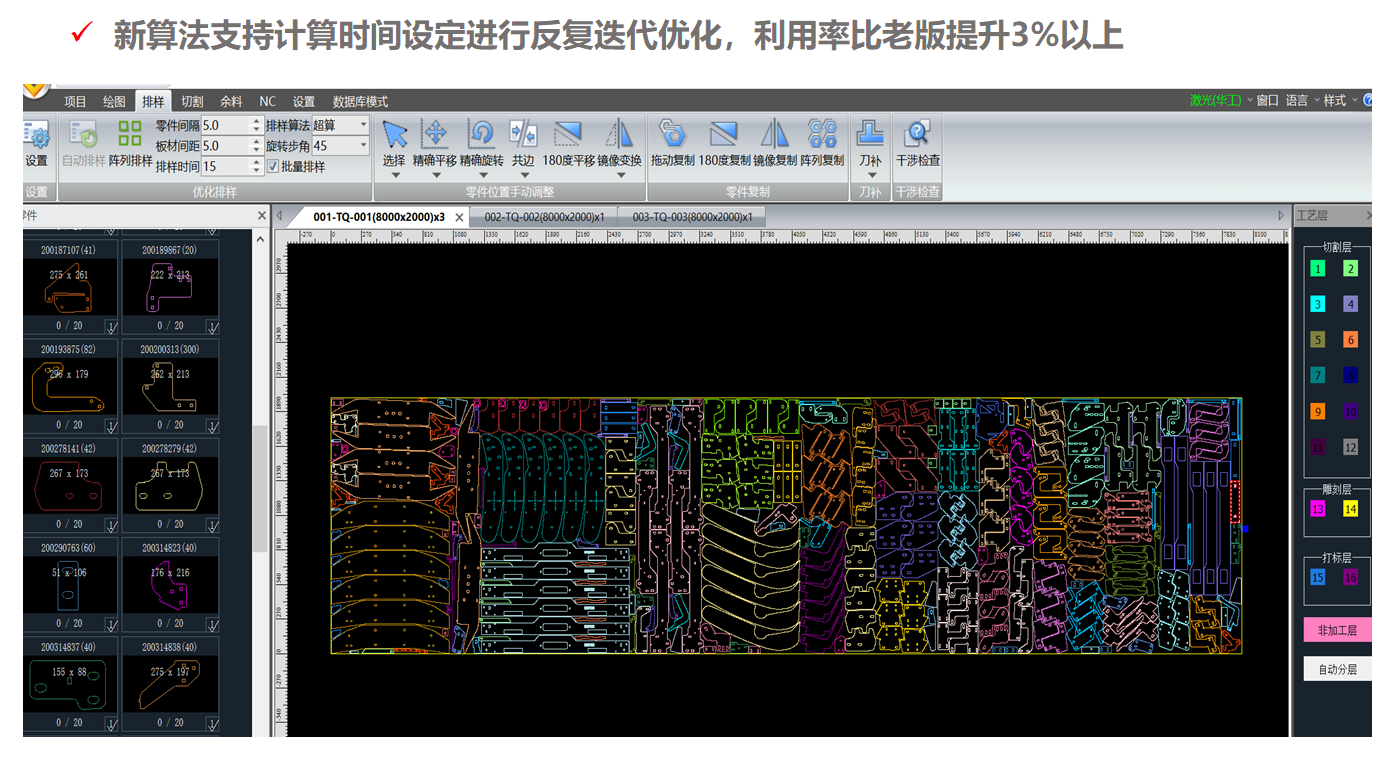This screenshot has width=1395, height=765.
Task: Toggle checkmark on part 200314823(40)
Action: coord(211,623)
